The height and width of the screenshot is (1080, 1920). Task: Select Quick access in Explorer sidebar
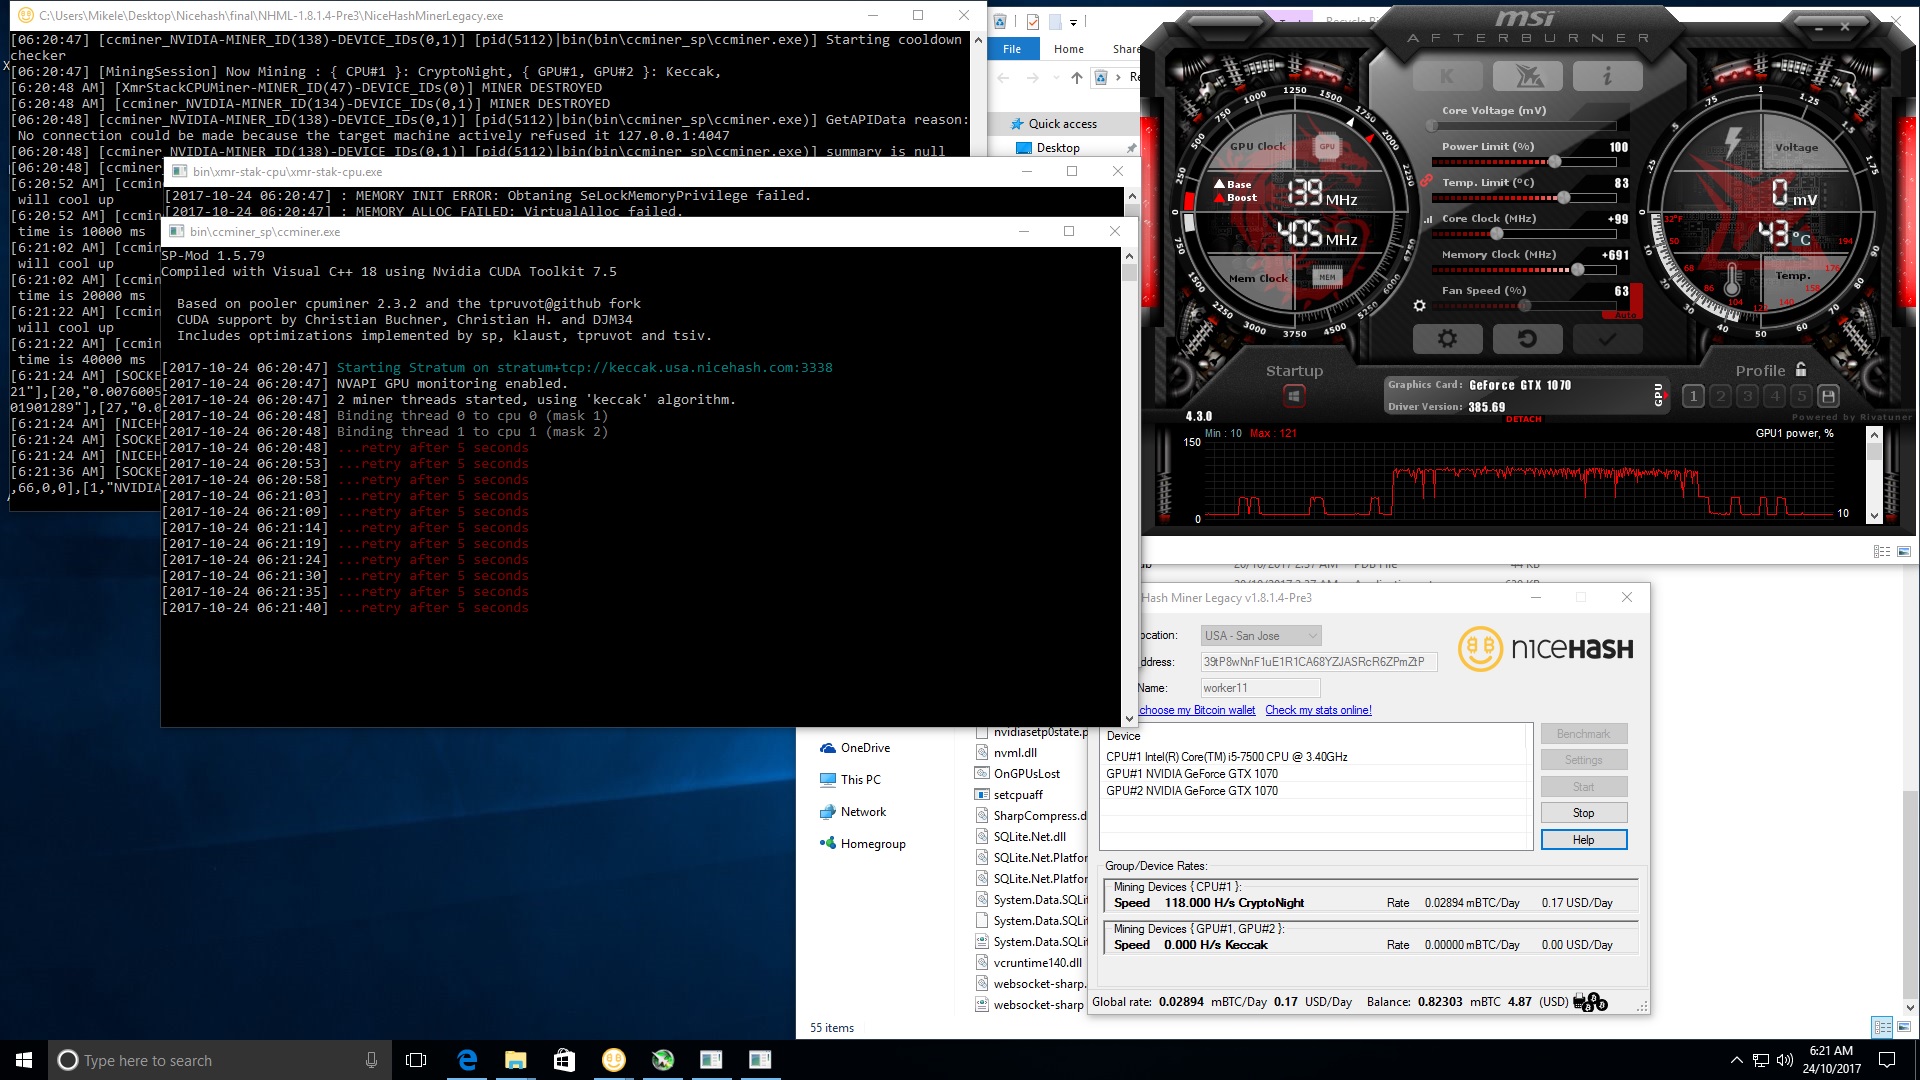point(1062,124)
